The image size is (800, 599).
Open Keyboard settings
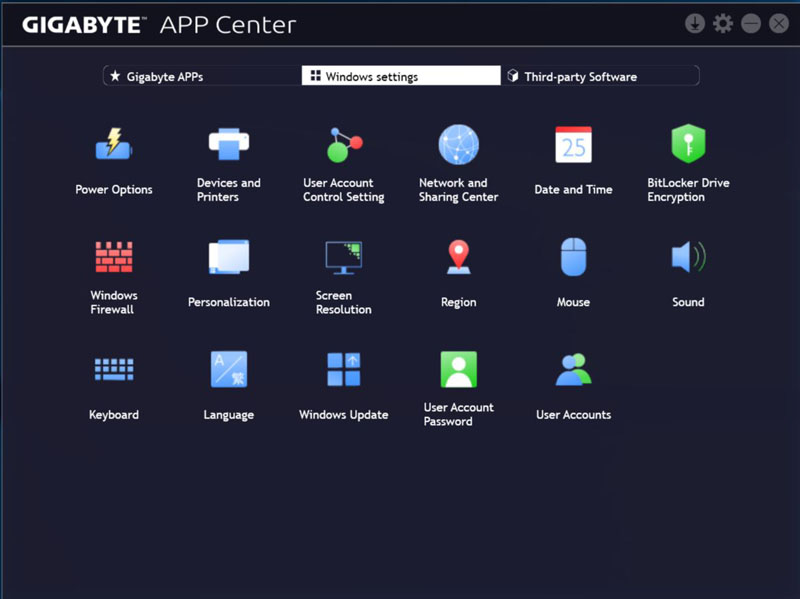[x=114, y=370]
